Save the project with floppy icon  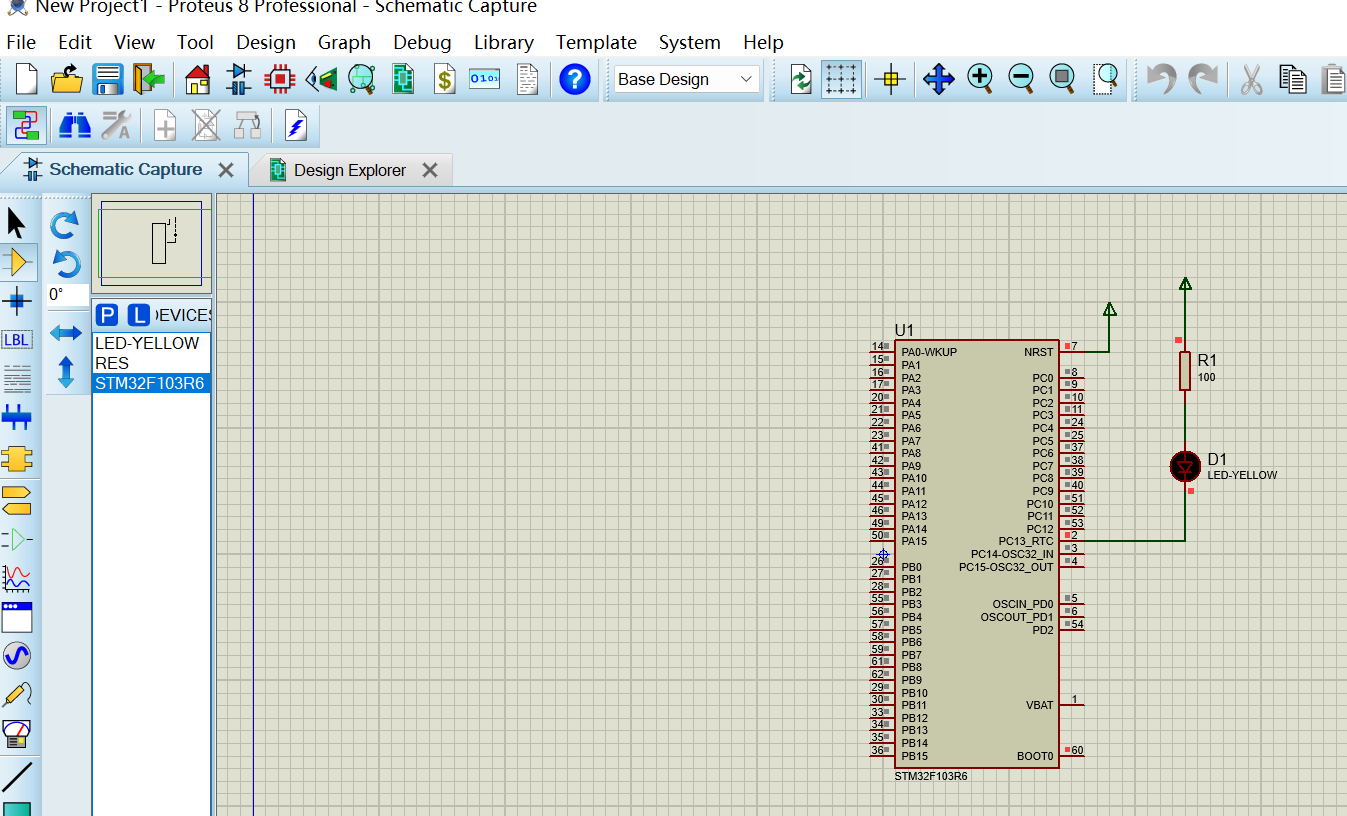pos(107,79)
